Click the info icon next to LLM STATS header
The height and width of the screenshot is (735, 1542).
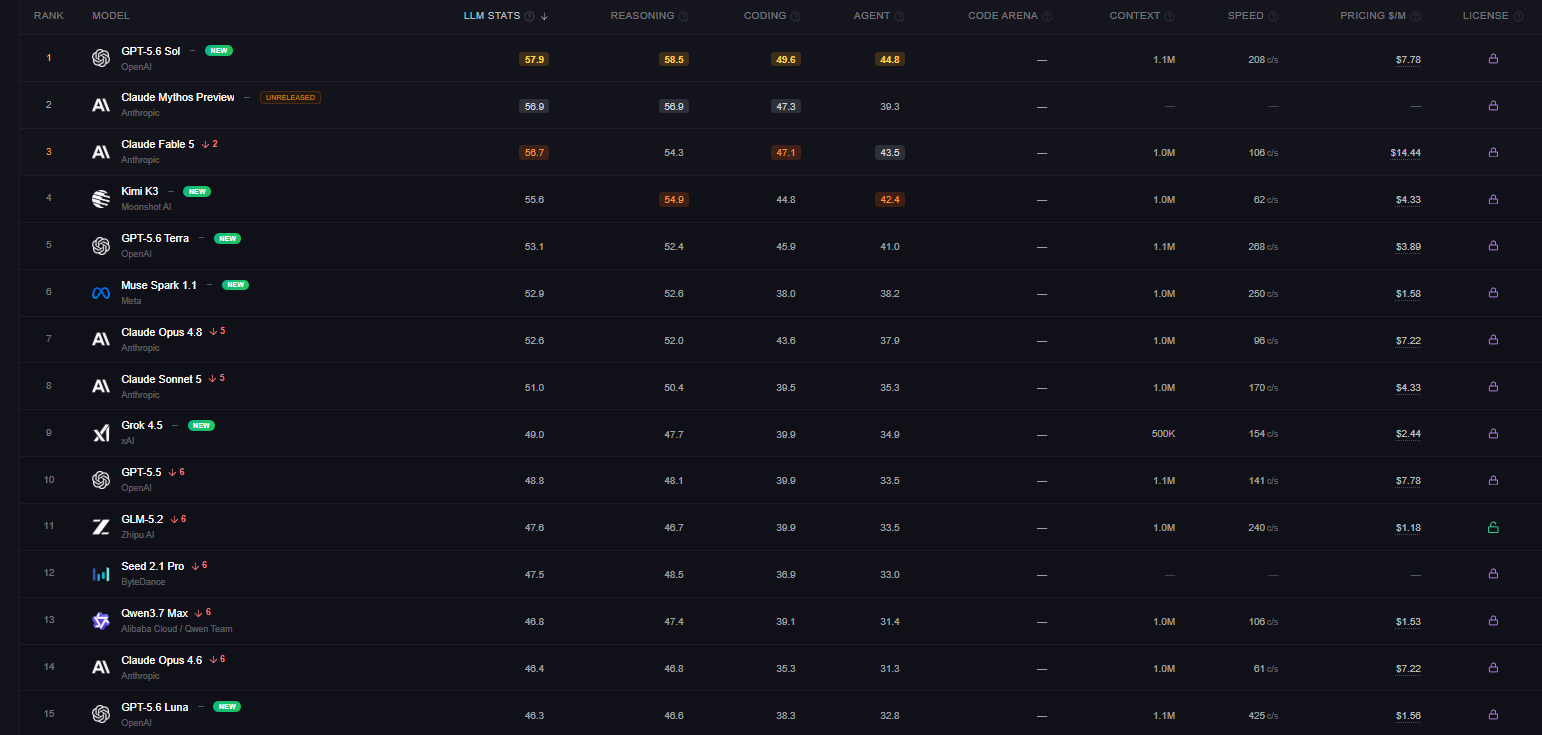[530, 16]
